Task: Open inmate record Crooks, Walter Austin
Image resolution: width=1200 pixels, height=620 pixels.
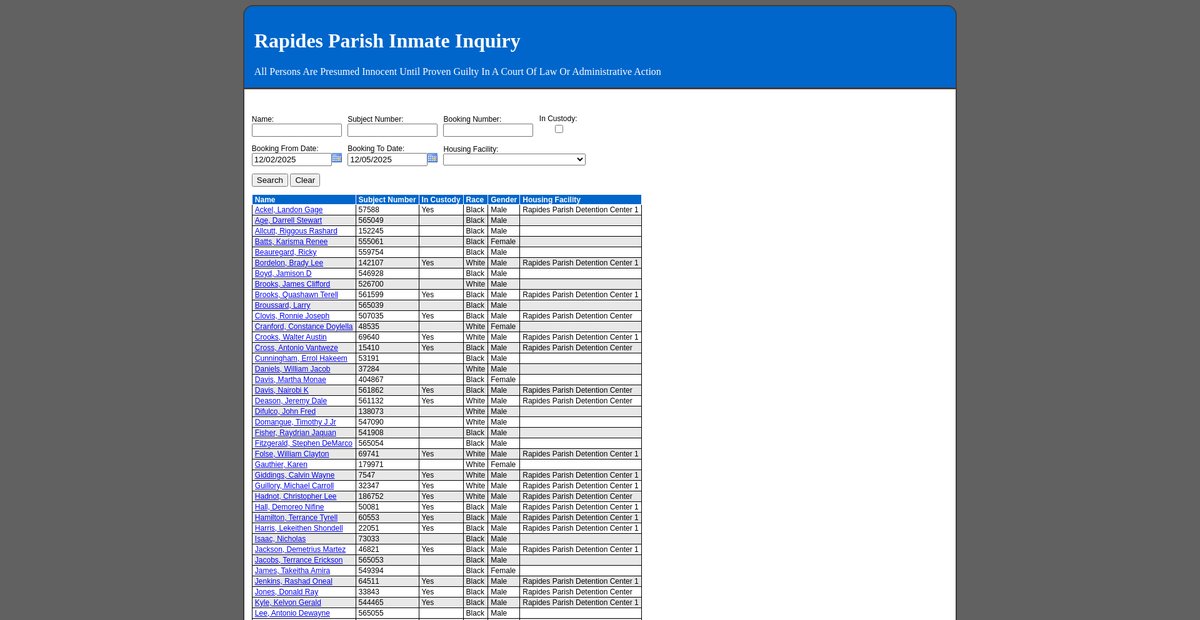Action: pos(291,337)
